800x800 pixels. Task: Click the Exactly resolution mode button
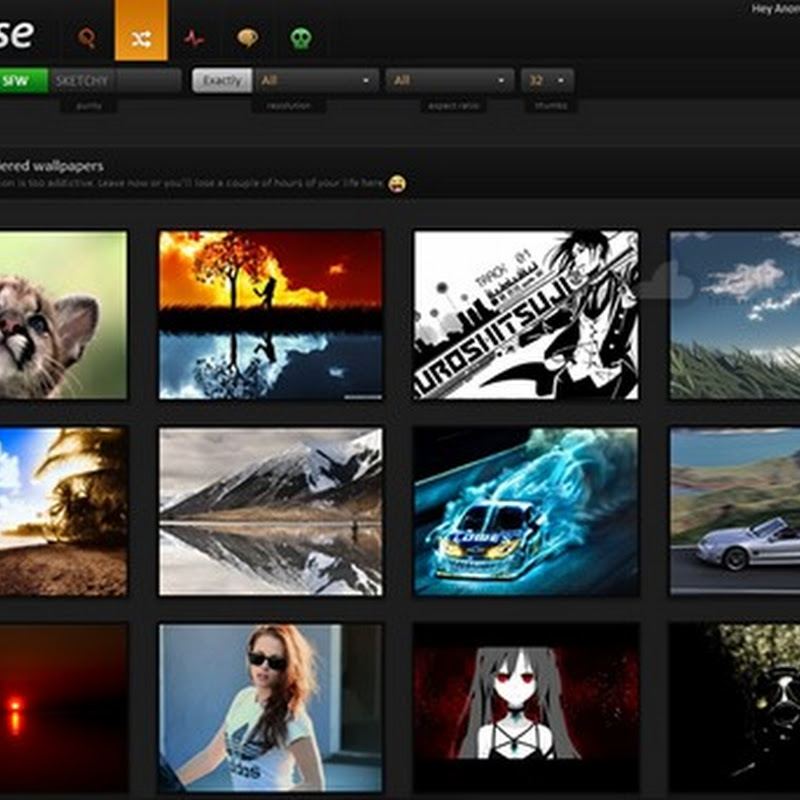click(x=222, y=81)
